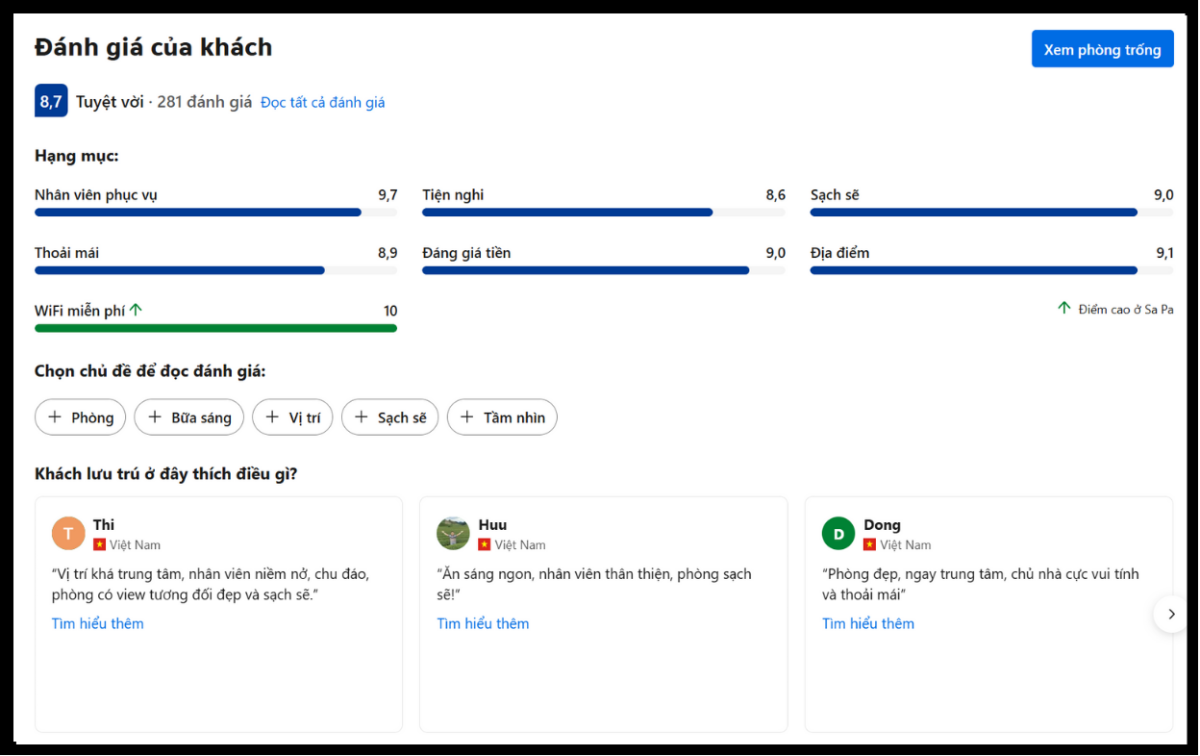
Task: Click Huu's profile photo avatar
Action: point(453,533)
